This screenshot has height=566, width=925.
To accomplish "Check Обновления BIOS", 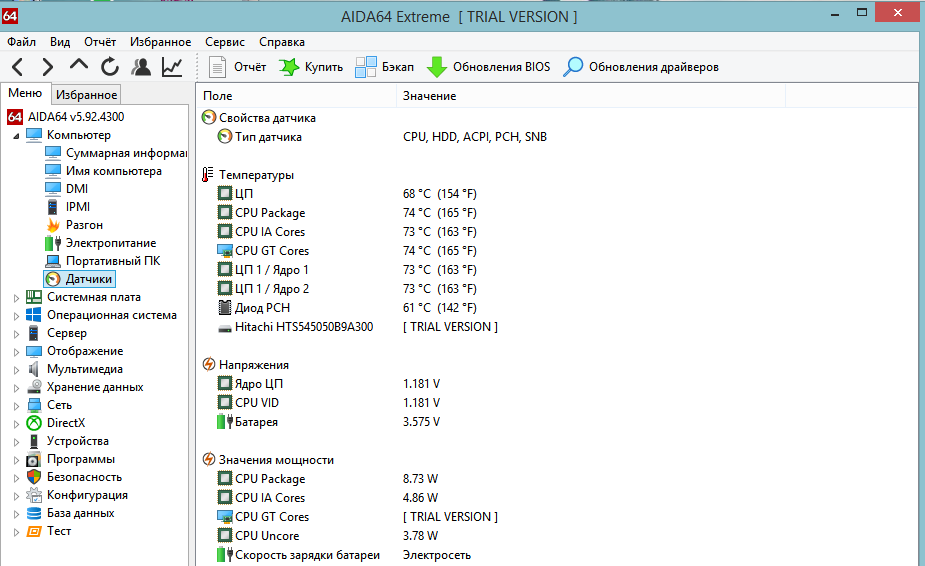I will click(x=488, y=67).
